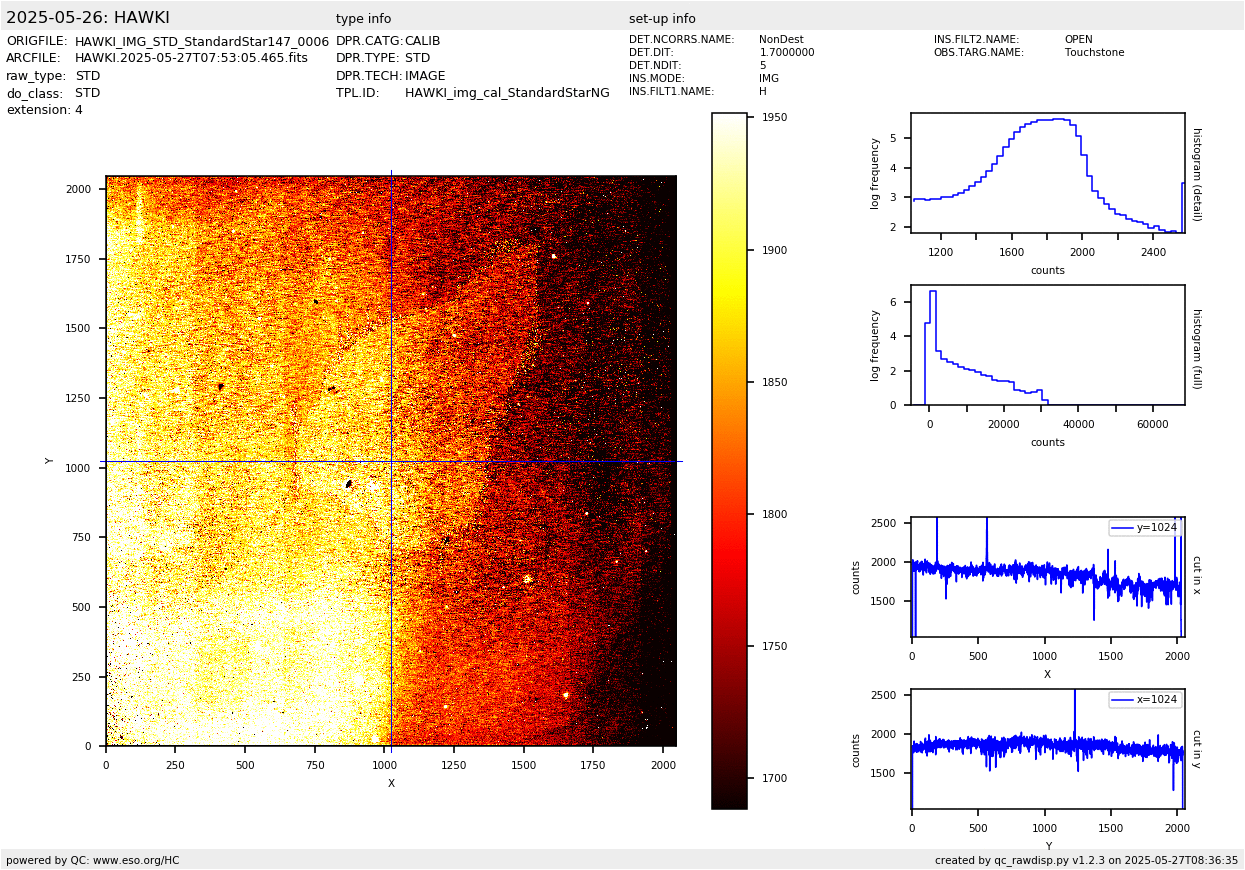Click the crosshair intersection on the detector image
Viewport: 1245px width, 870px height.
[391, 461]
